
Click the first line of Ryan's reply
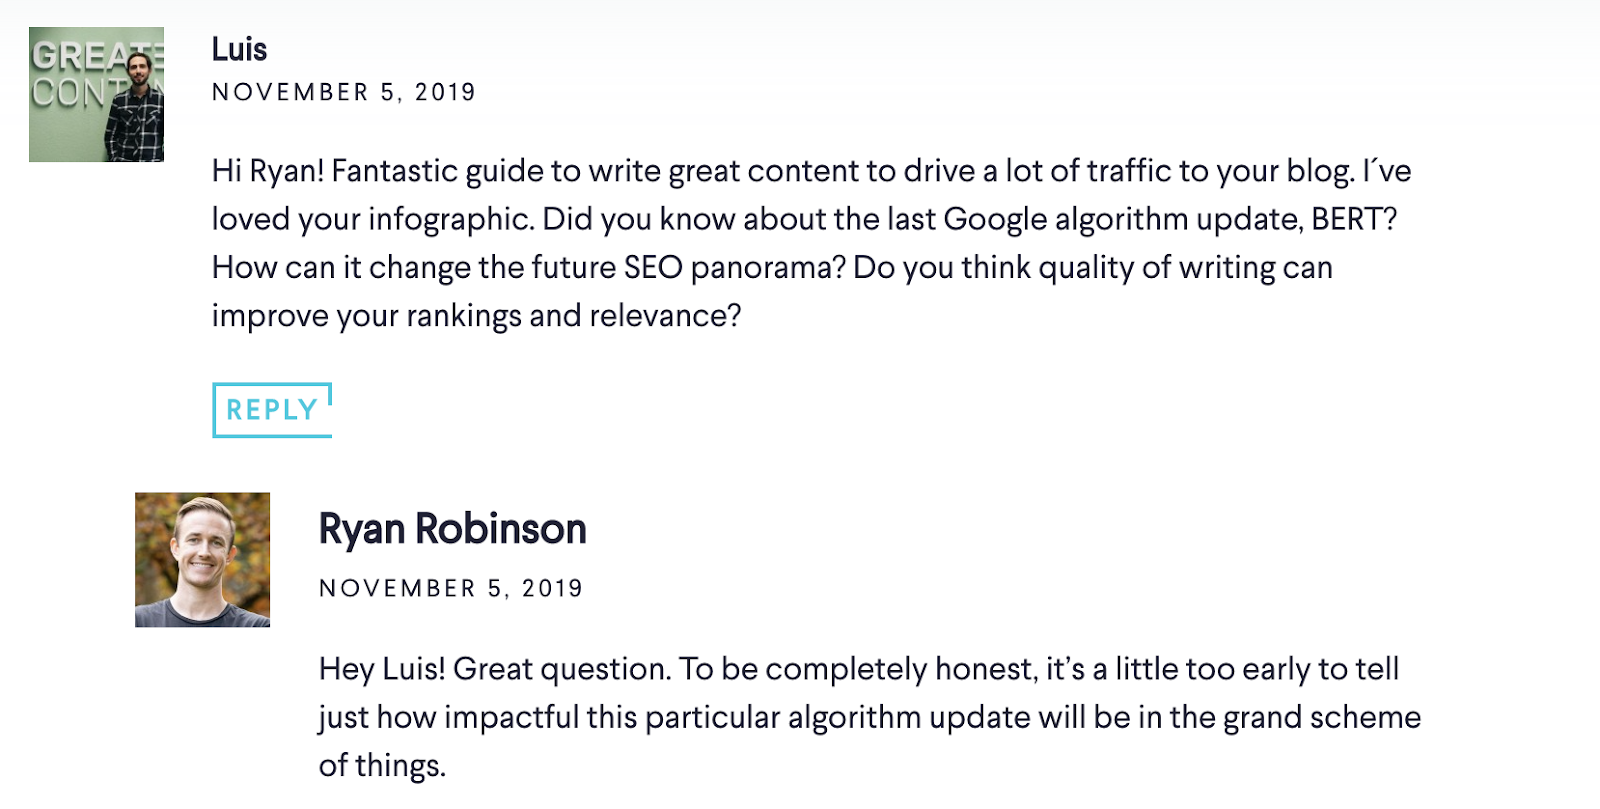click(860, 668)
